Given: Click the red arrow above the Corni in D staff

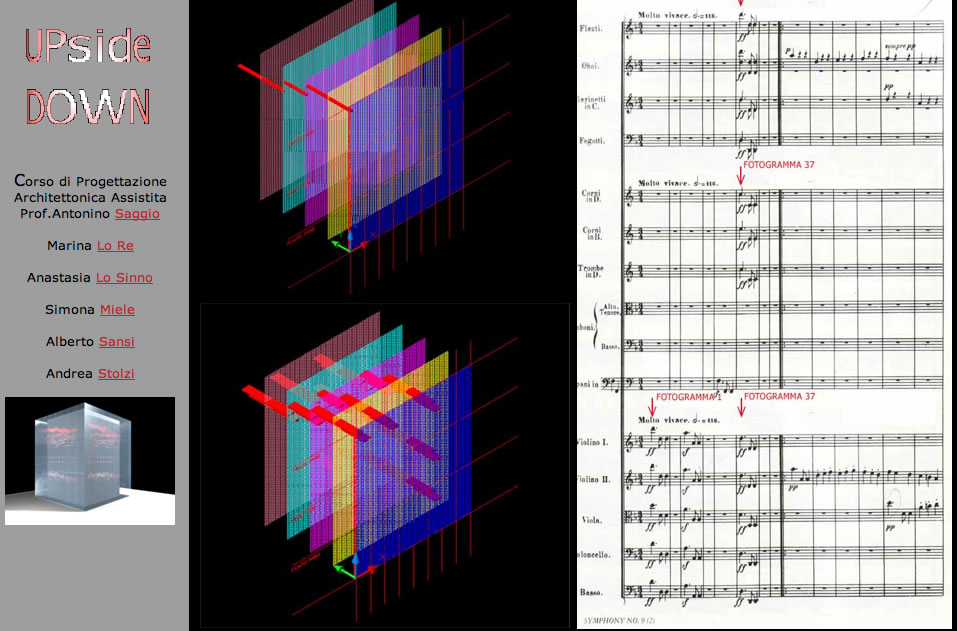Looking at the screenshot, I should pyautogui.click(x=740, y=176).
